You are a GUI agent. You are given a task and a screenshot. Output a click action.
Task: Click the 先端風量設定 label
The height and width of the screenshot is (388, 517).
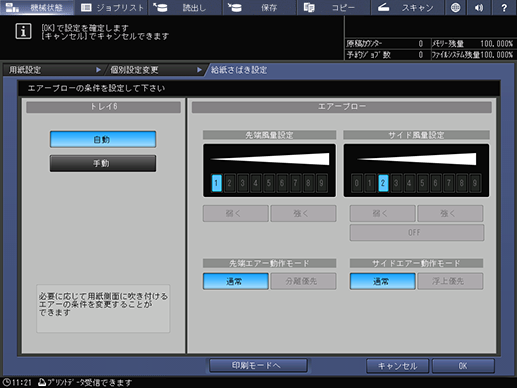pyautogui.click(x=269, y=135)
